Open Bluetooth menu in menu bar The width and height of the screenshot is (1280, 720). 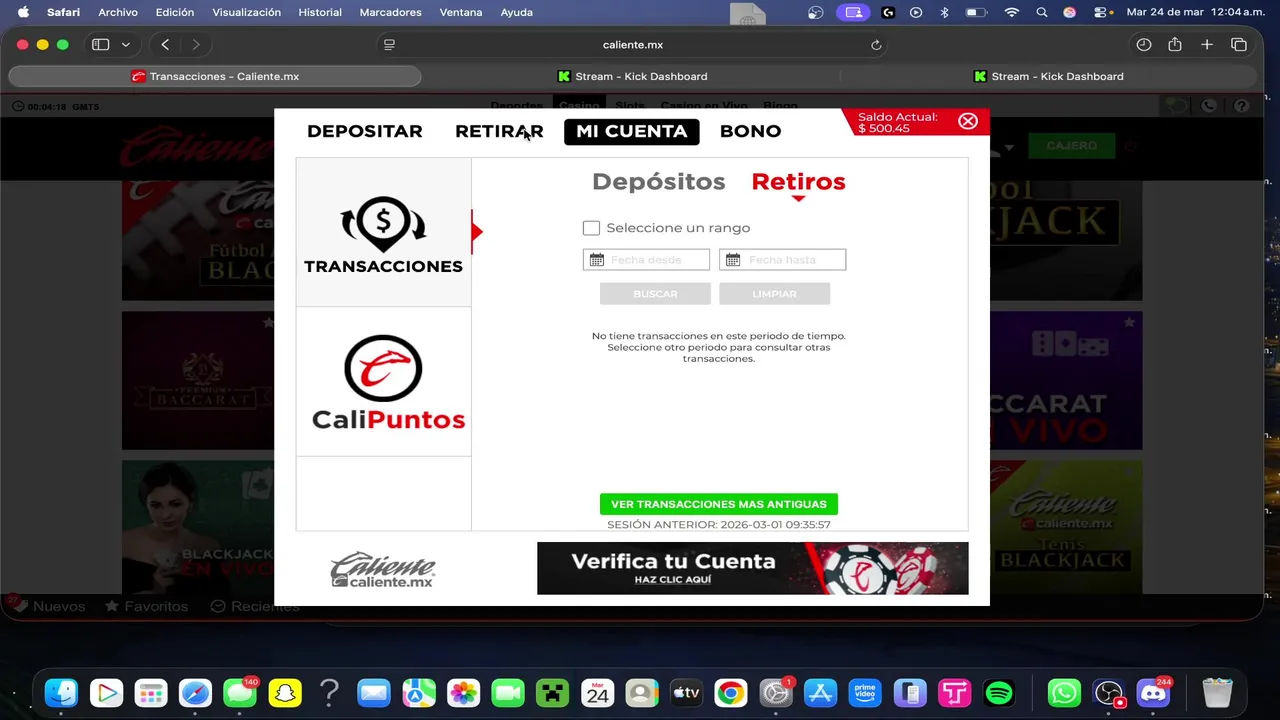(x=944, y=12)
